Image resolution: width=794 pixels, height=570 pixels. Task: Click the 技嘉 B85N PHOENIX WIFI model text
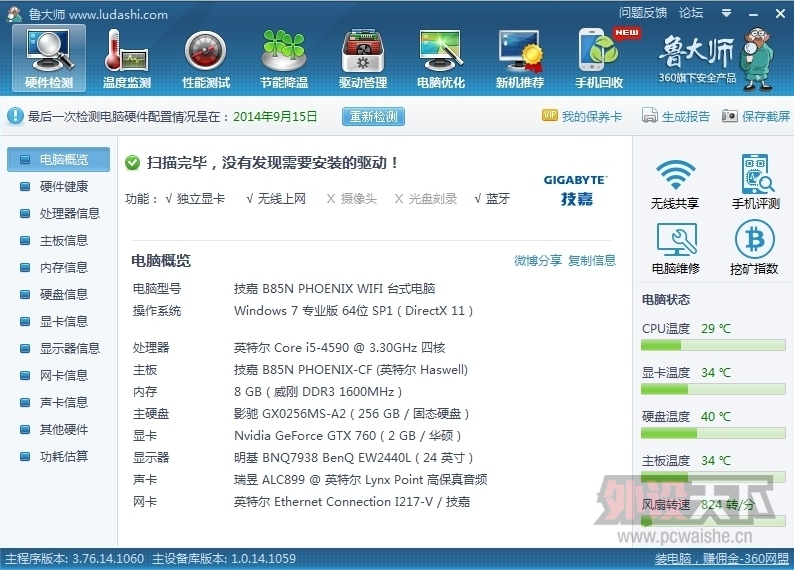click(334, 289)
